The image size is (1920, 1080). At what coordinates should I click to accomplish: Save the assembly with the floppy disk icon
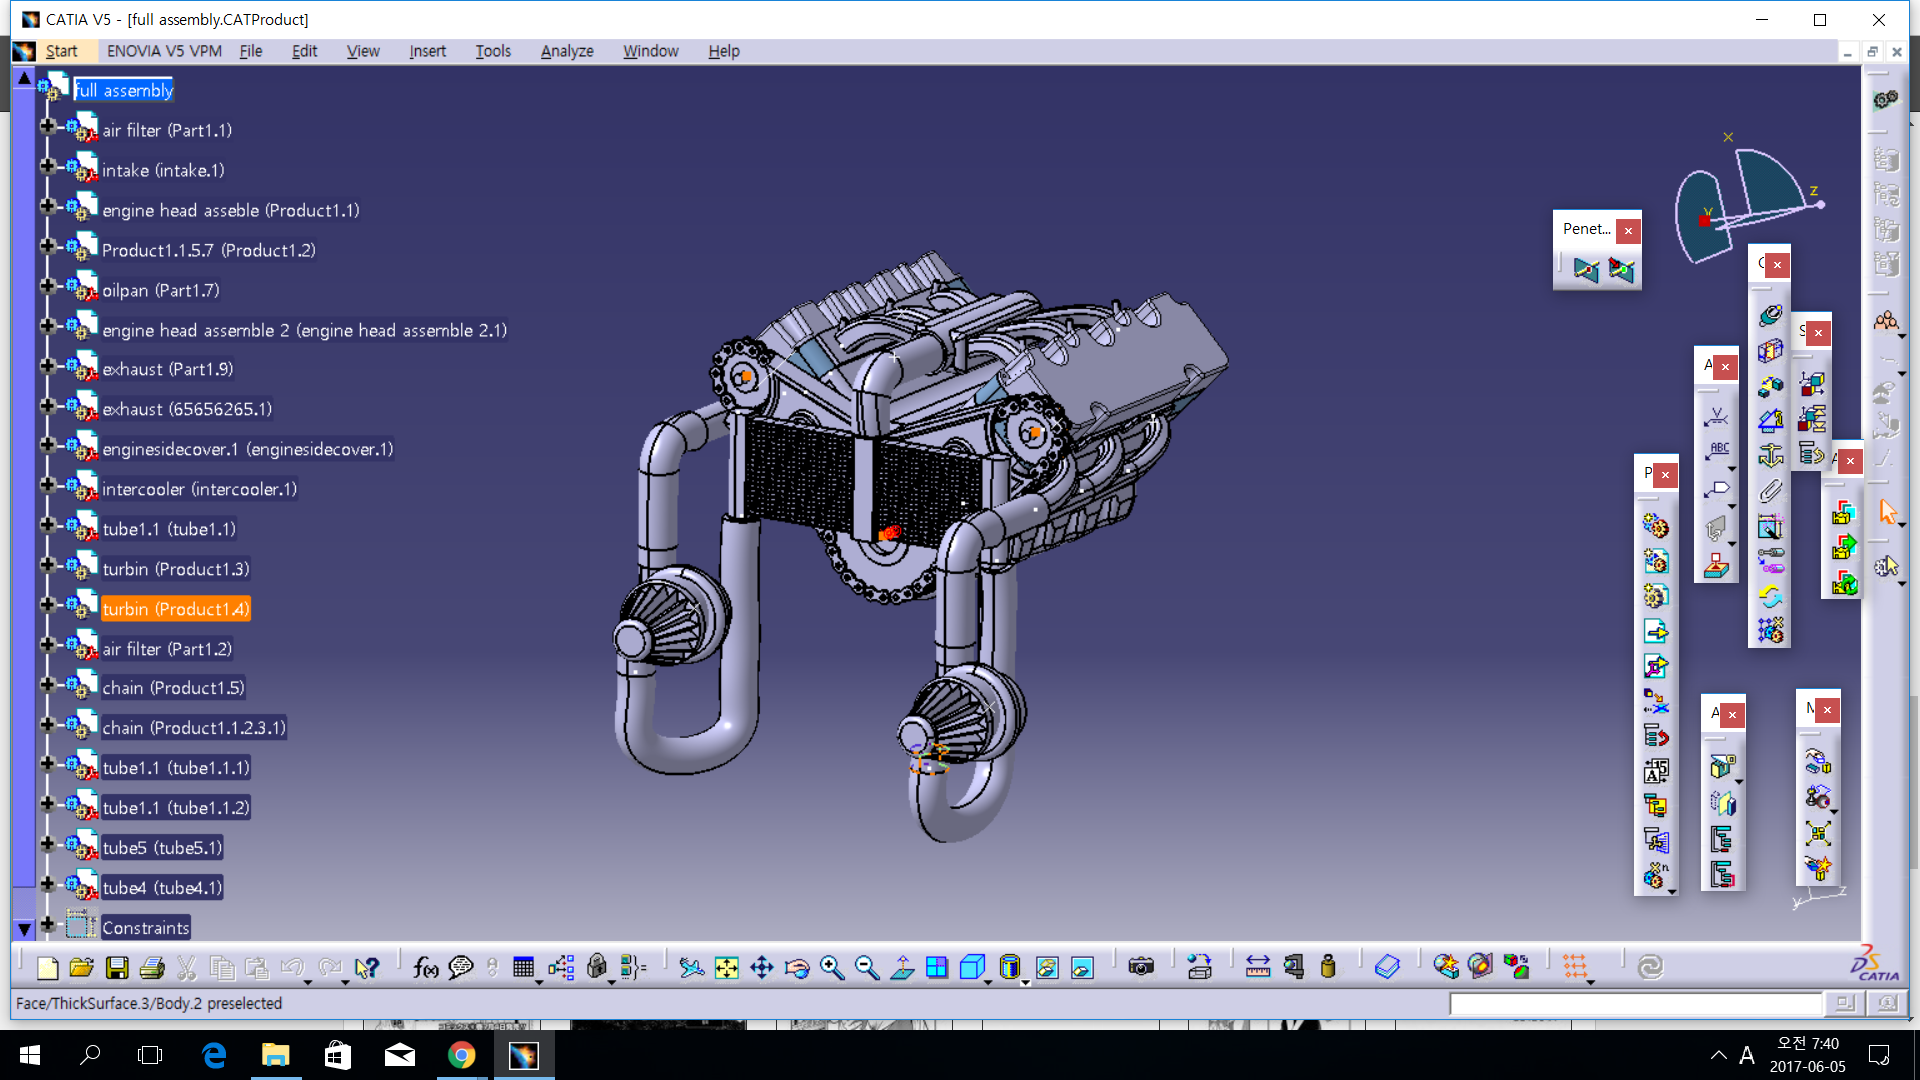click(117, 967)
